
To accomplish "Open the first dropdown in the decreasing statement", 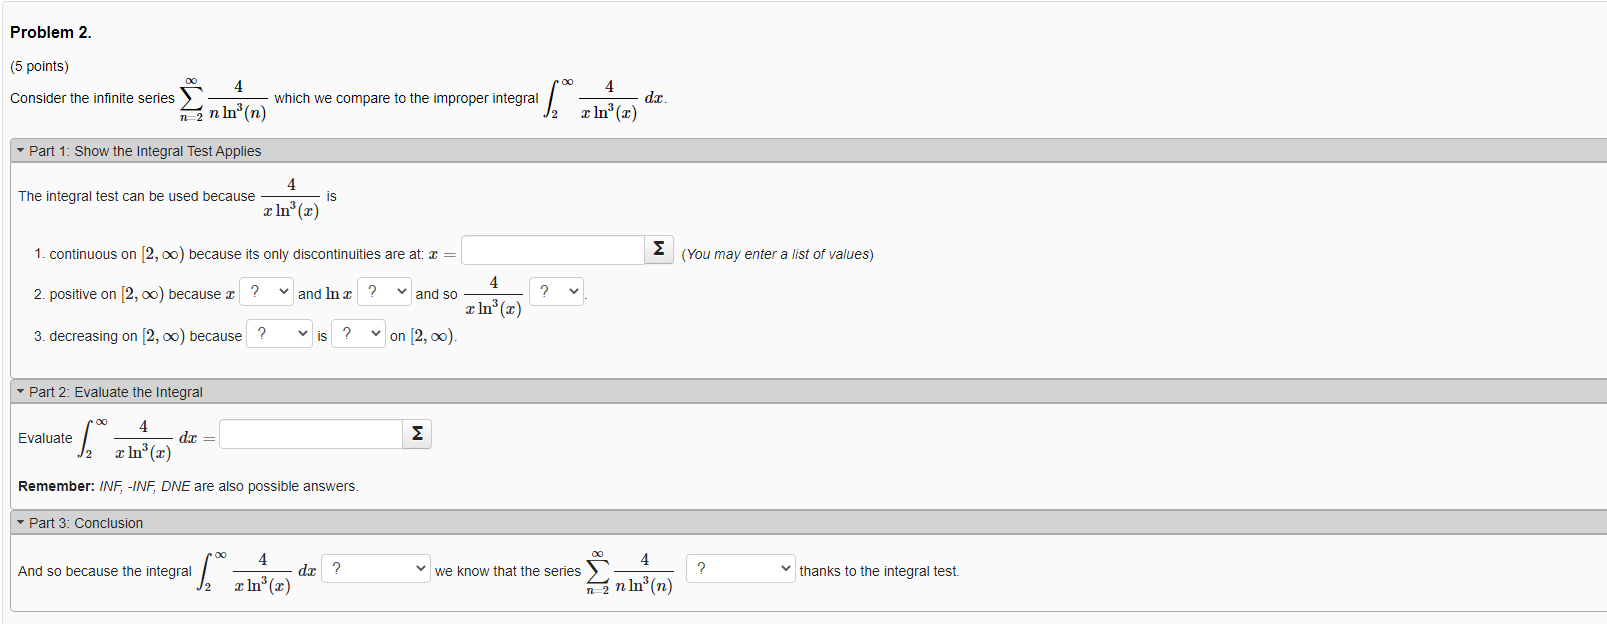I will [279, 333].
